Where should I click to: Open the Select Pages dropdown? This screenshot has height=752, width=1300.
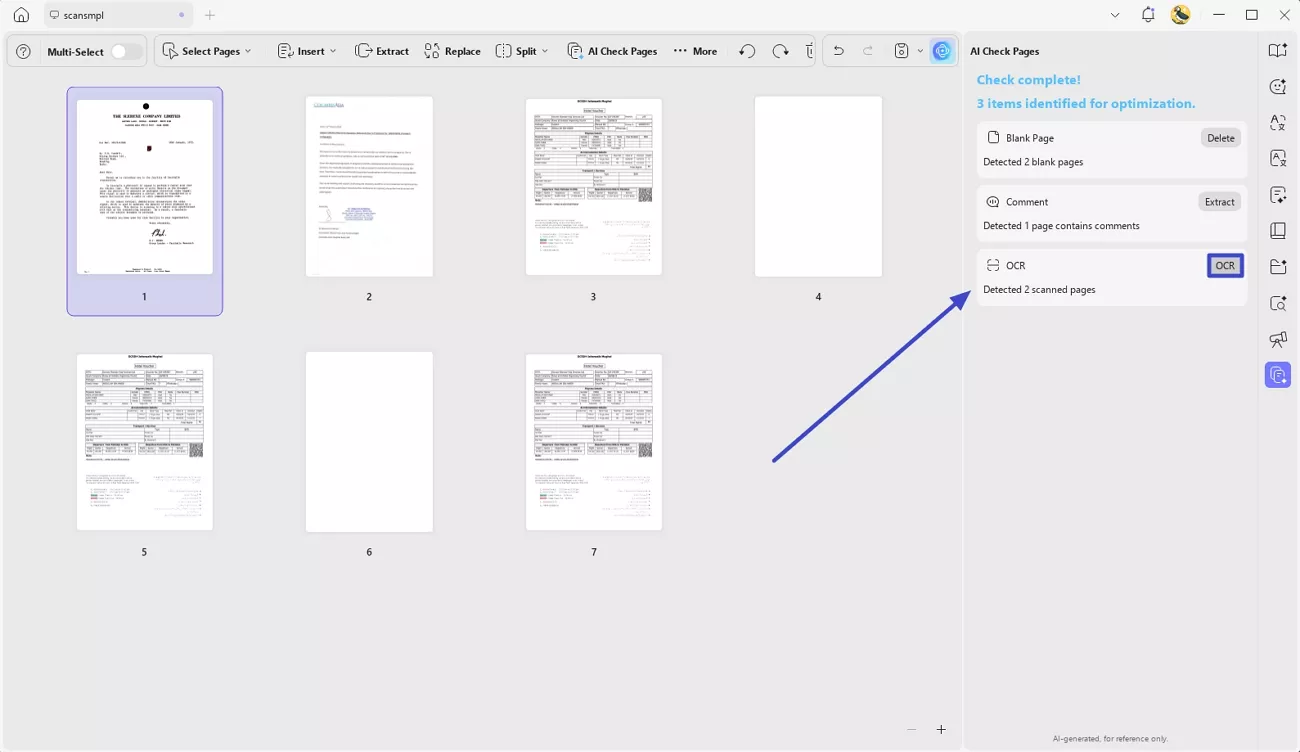pos(208,50)
